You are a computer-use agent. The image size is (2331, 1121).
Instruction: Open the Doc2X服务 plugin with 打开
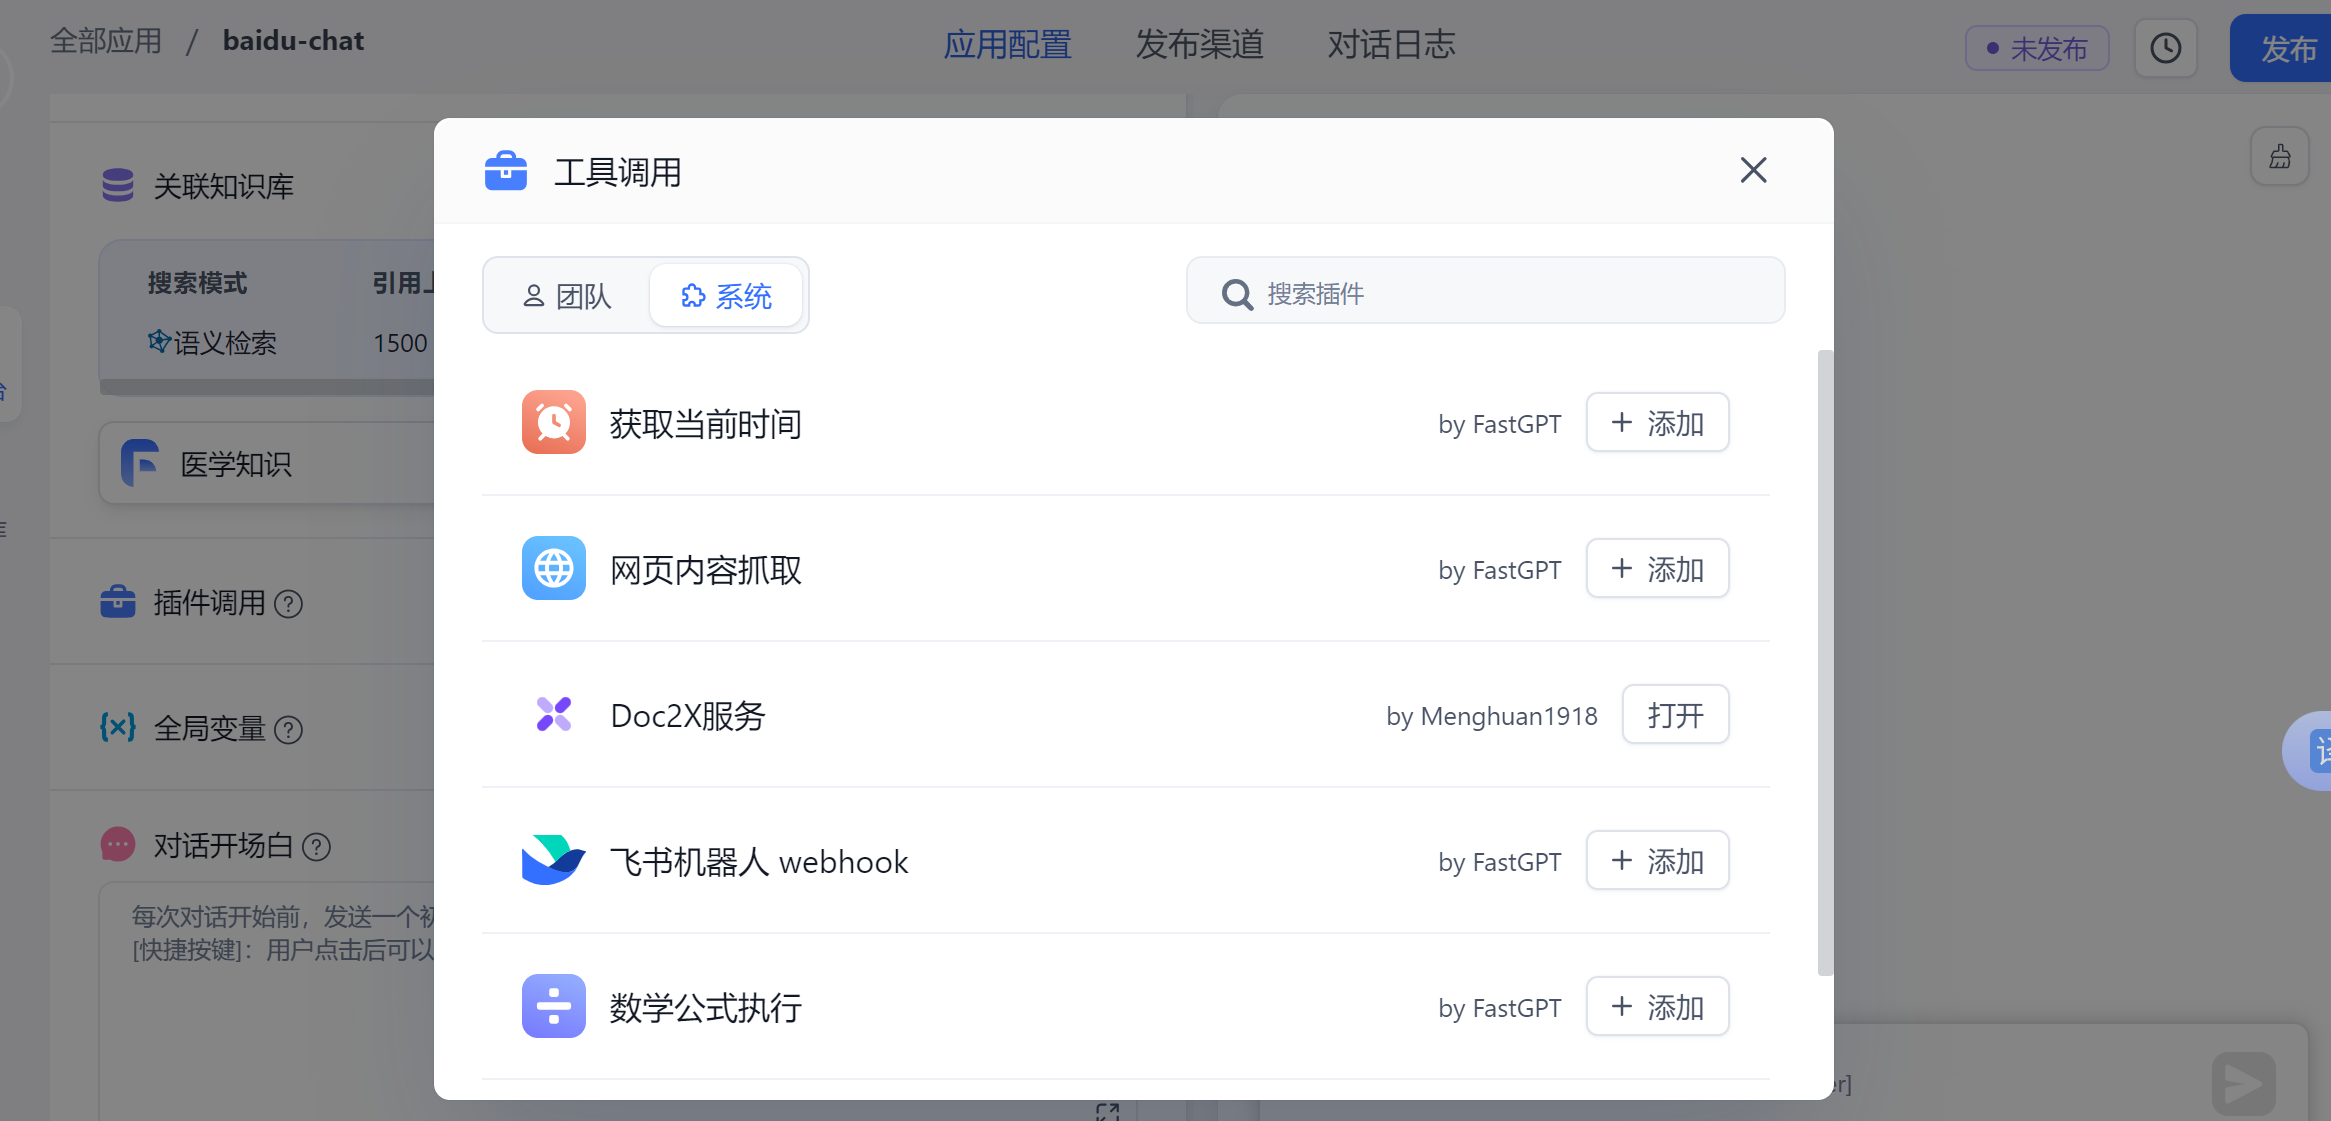[1675, 715]
